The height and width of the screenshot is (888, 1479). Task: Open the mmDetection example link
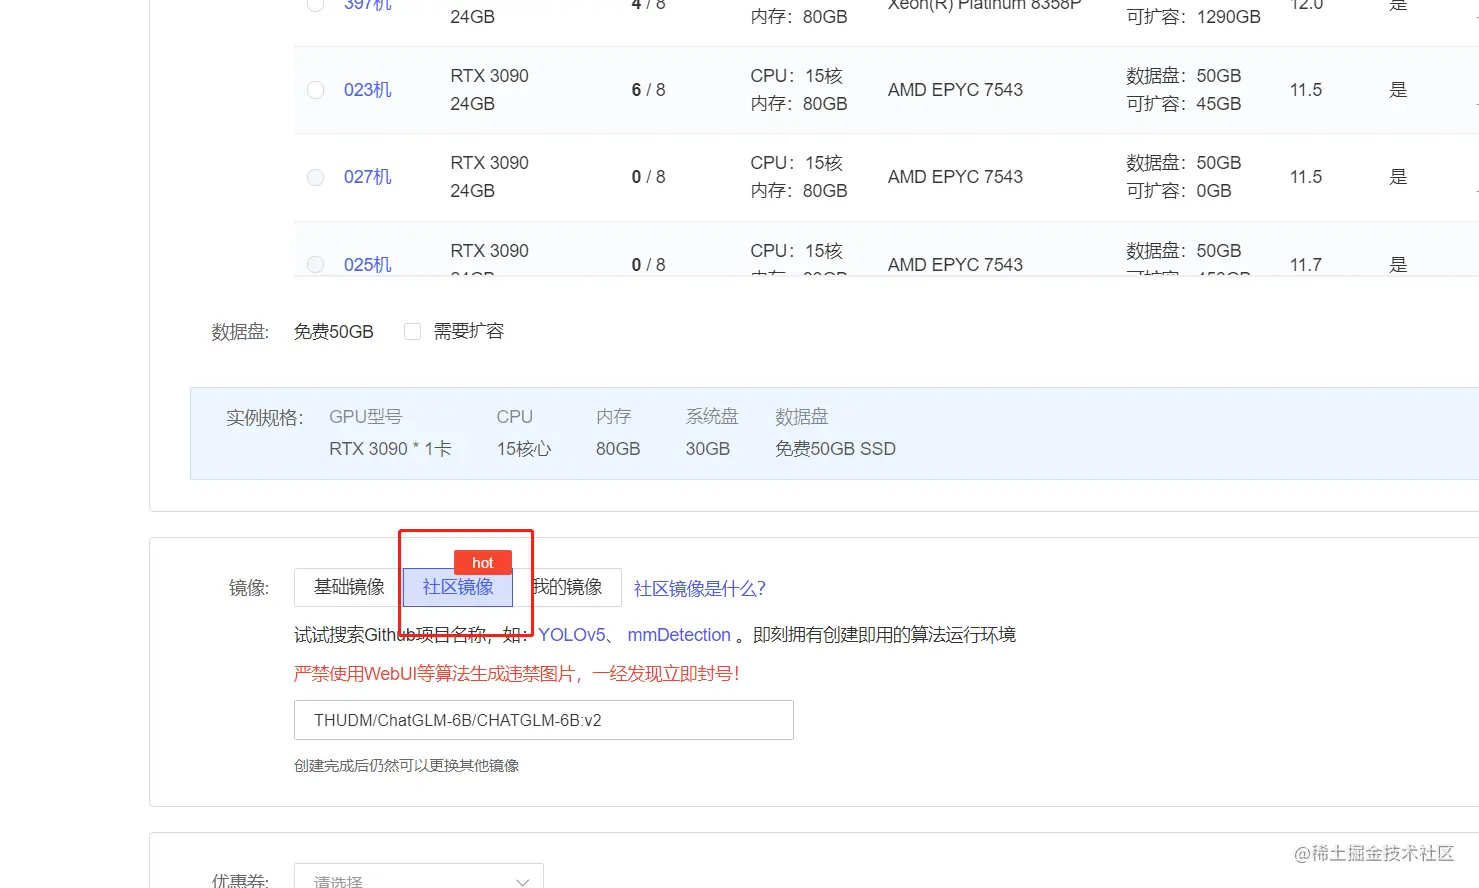pyautogui.click(x=679, y=634)
